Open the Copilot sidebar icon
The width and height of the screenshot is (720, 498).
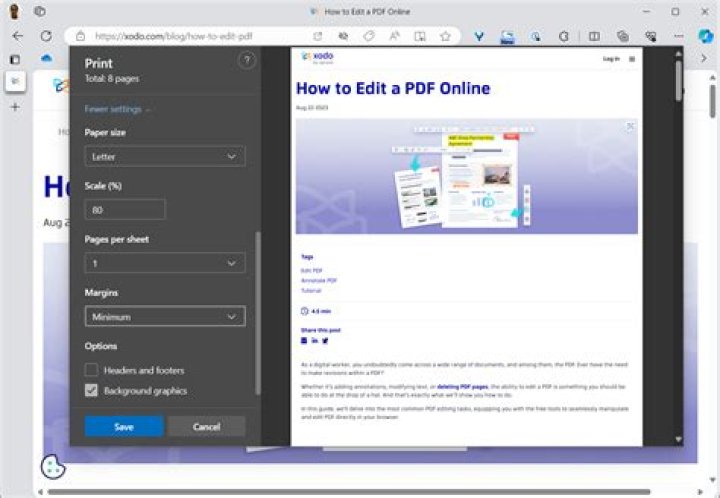[x=706, y=36]
